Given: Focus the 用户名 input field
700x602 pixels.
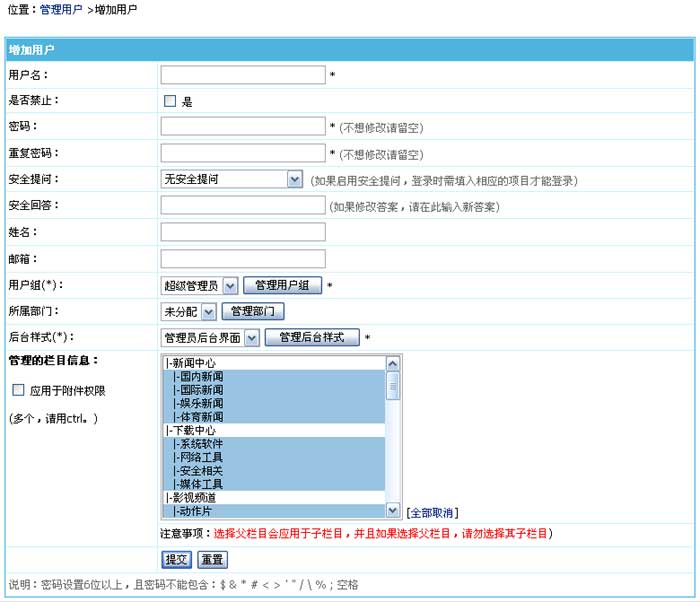Looking at the screenshot, I should point(243,75).
